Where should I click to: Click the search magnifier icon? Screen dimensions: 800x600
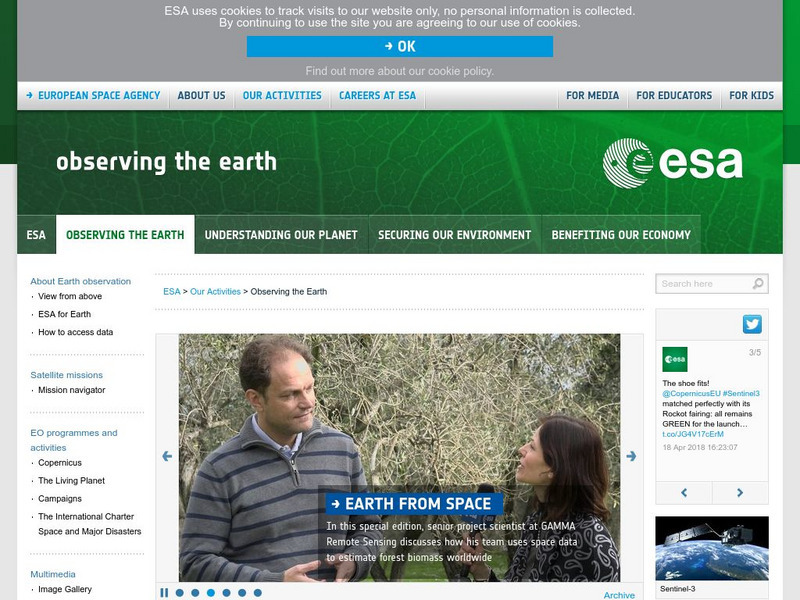click(758, 283)
